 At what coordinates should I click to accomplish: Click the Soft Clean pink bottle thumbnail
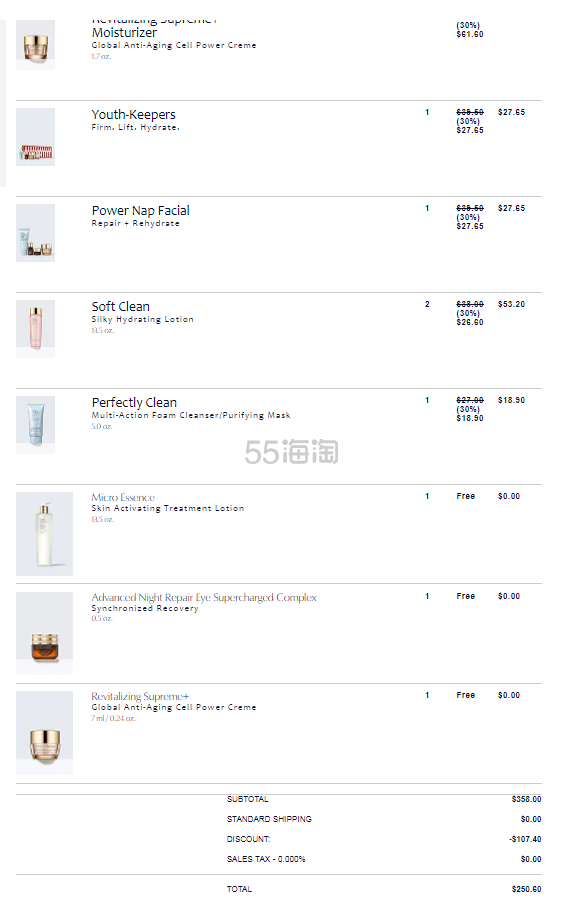coord(36,329)
